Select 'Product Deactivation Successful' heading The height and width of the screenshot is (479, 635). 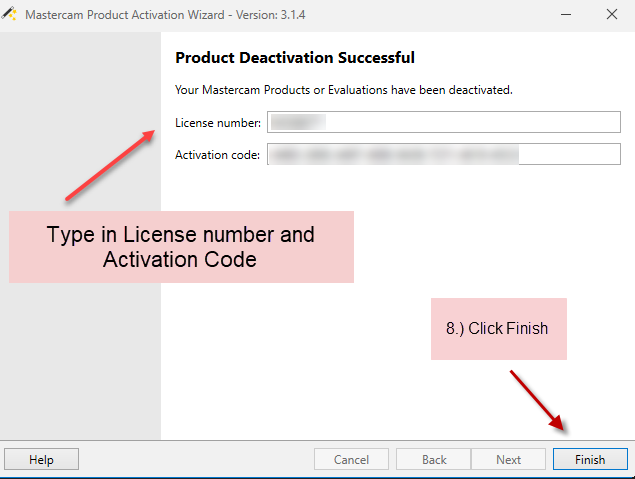pos(295,57)
